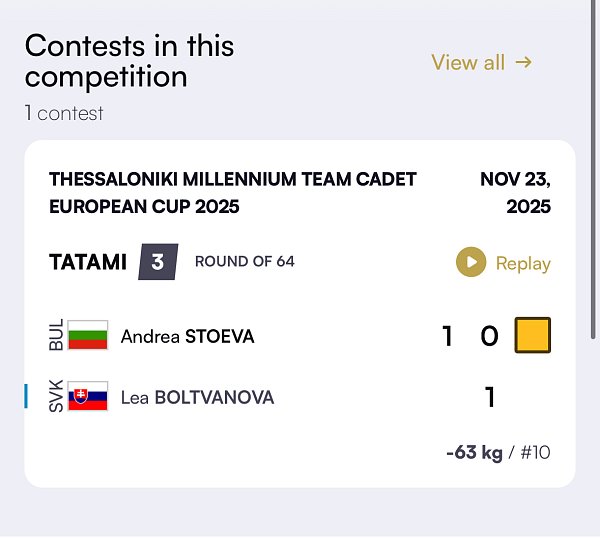Viewport: 600px width, 538px height.
Task: Click the gold Replay play icon
Action: point(471,263)
